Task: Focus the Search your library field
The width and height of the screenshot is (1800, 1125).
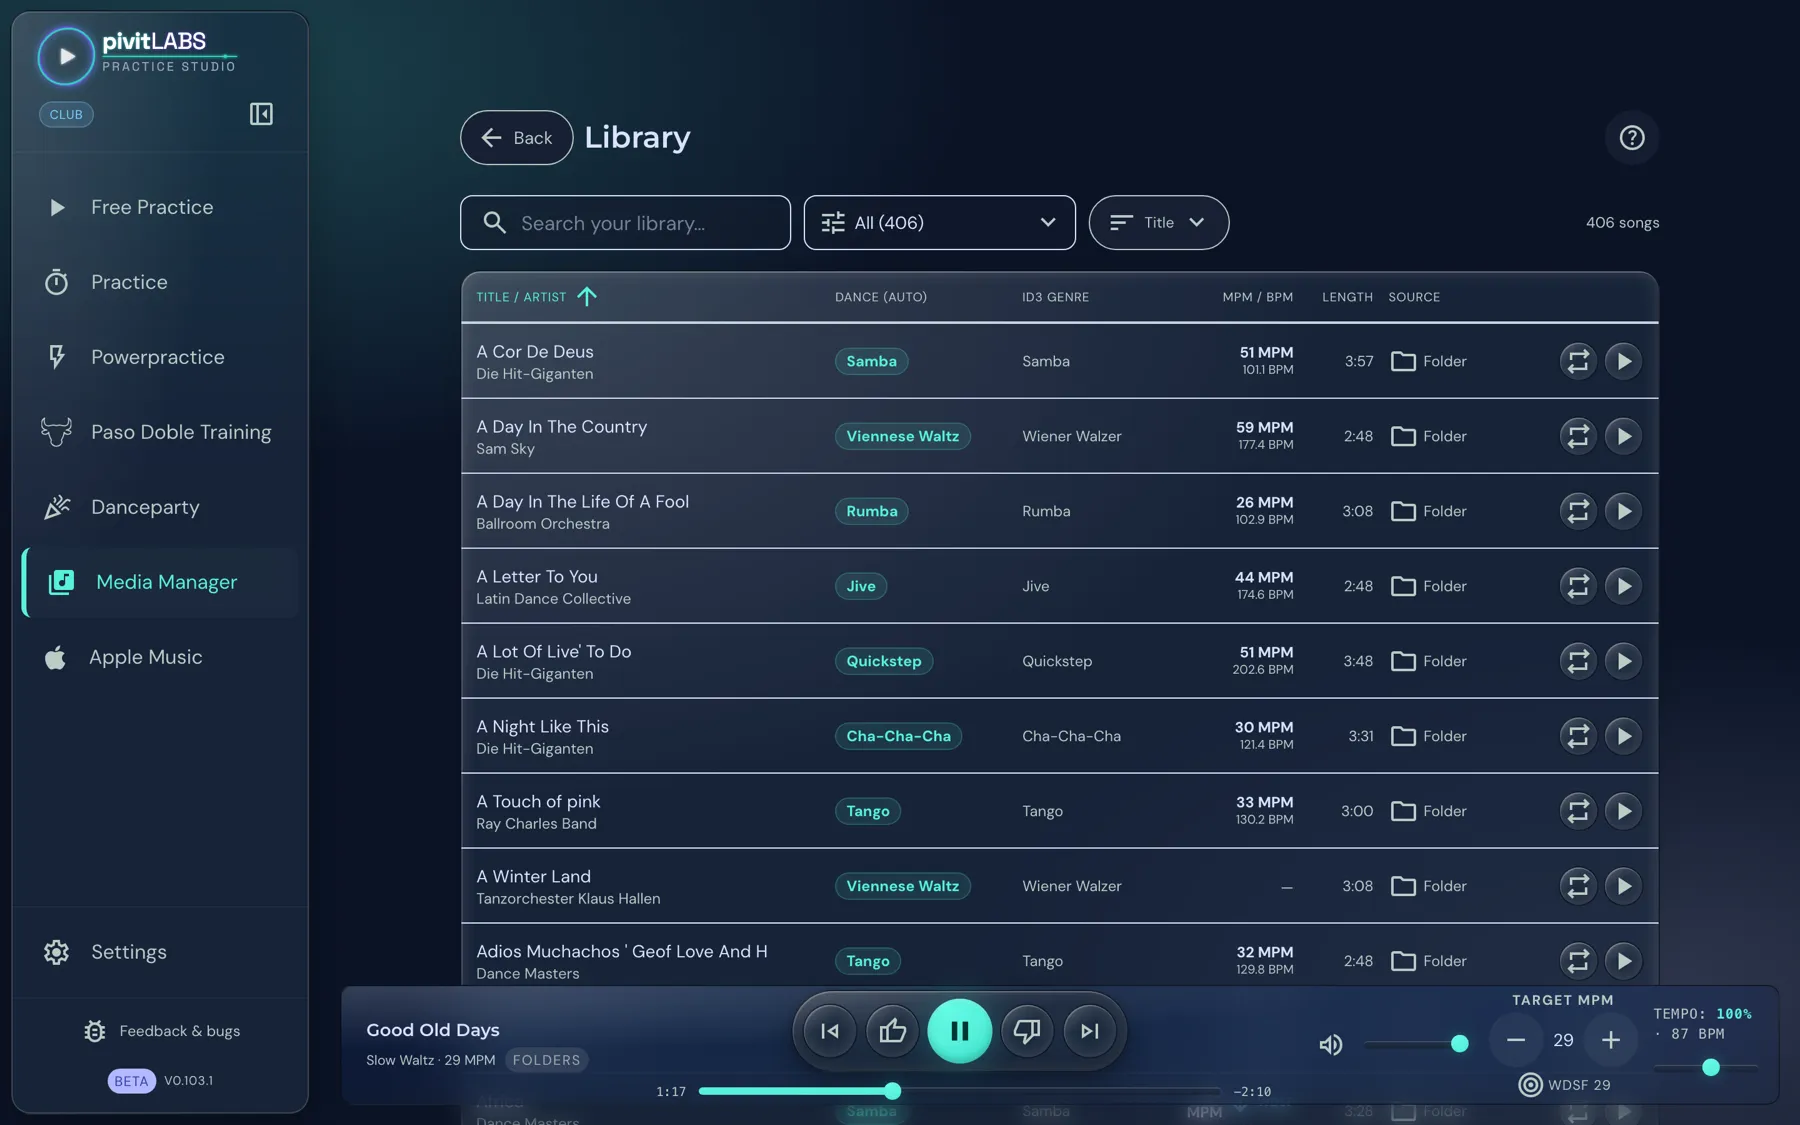Action: tap(625, 222)
